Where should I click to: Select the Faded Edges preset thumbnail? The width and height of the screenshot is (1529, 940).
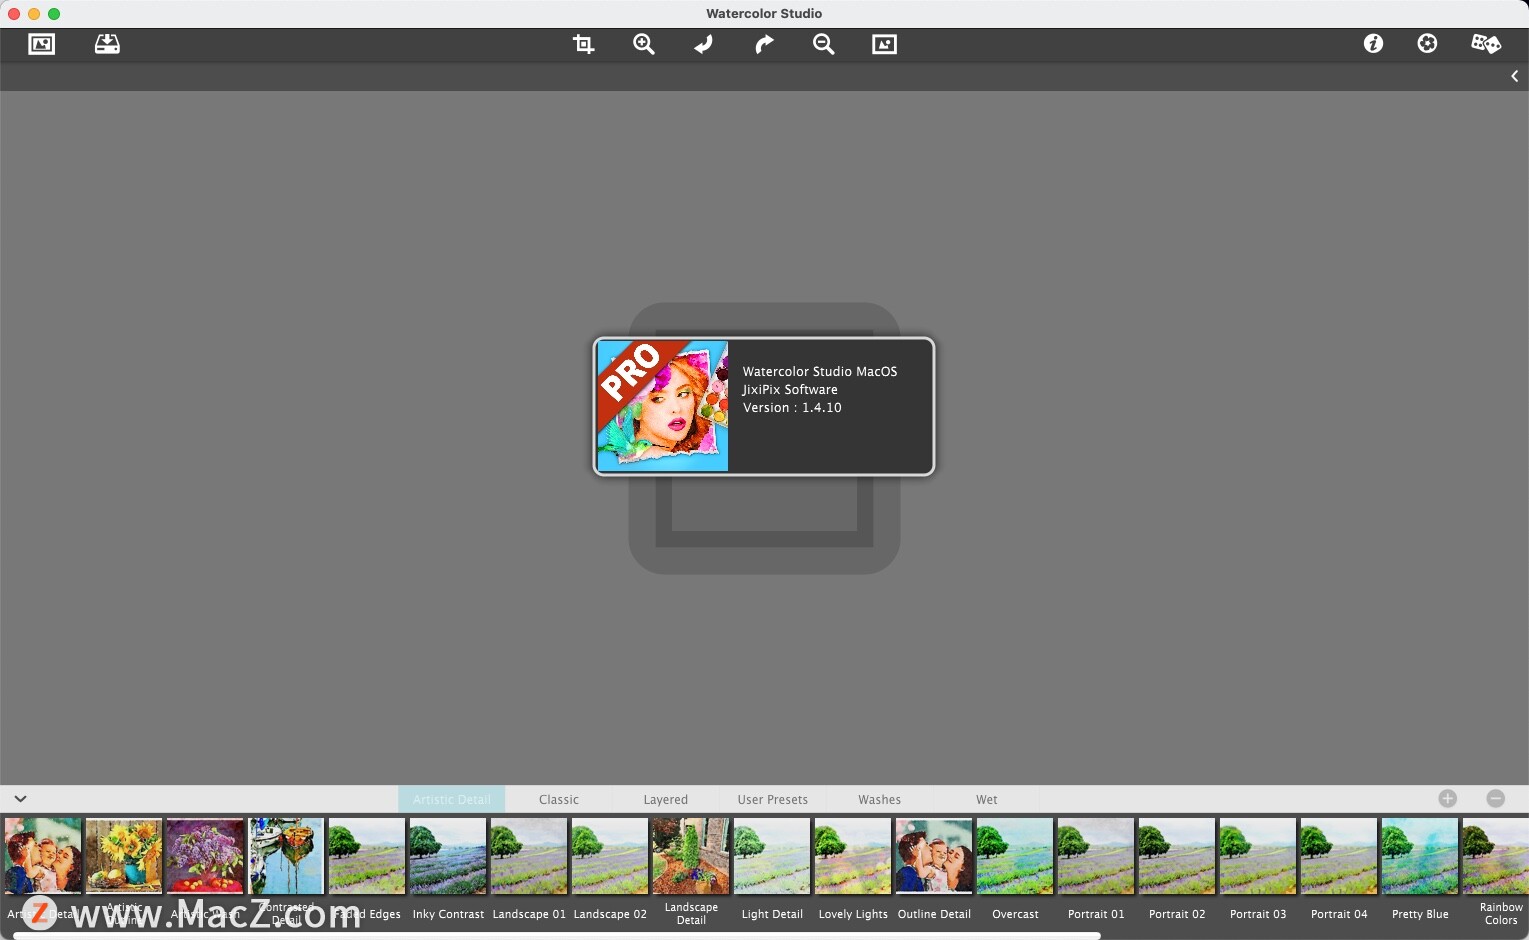(367, 856)
